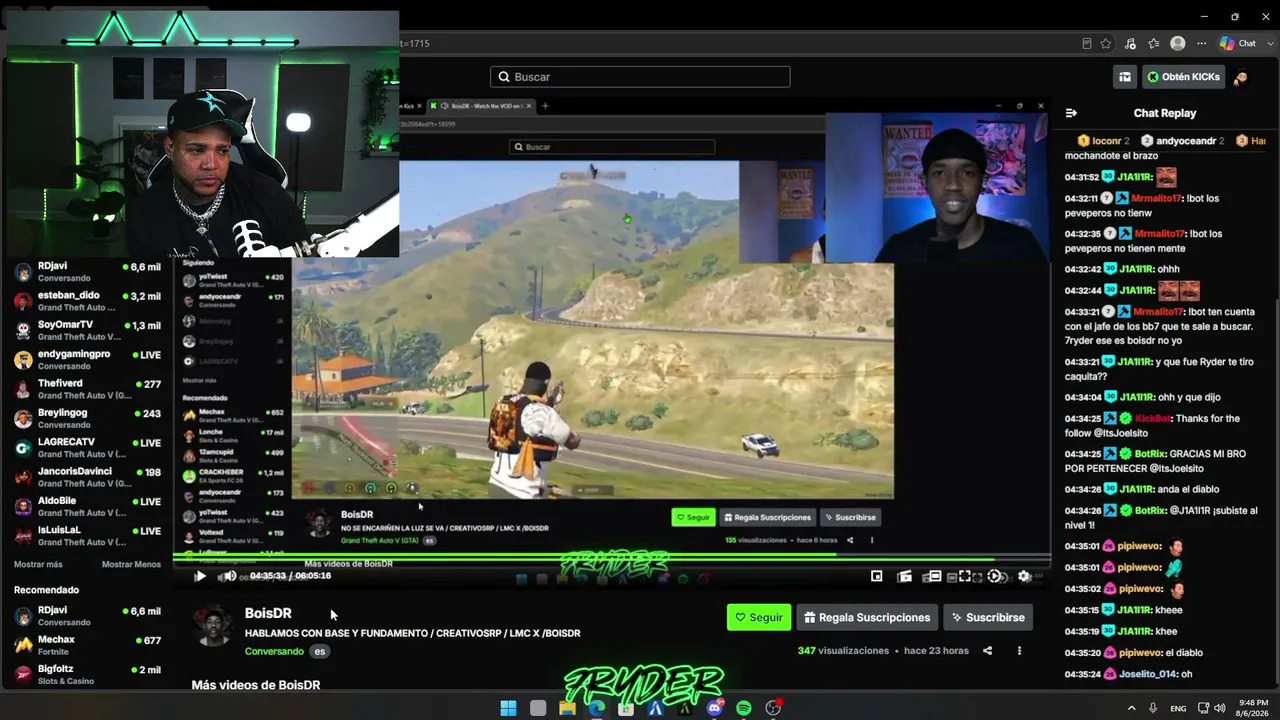Viewport: 1280px width, 720px height.
Task: Click the Suscribirse button below the player
Action: (x=988, y=617)
